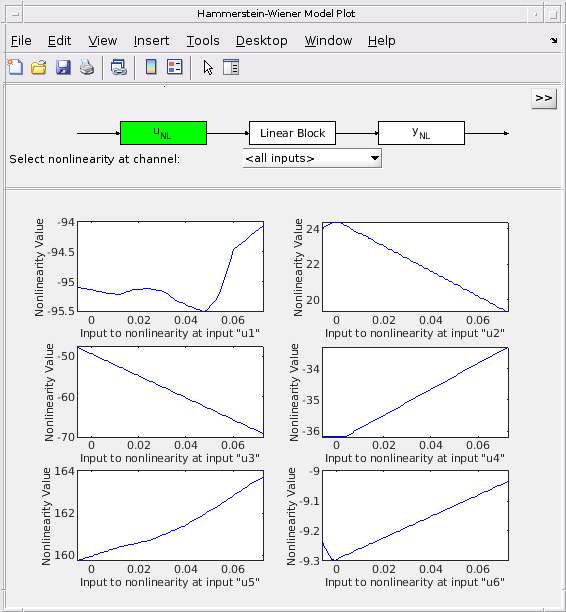This screenshot has height=612, width=566.
Task: Click the Link Plot icon
Action: click(x=119, y=67)
